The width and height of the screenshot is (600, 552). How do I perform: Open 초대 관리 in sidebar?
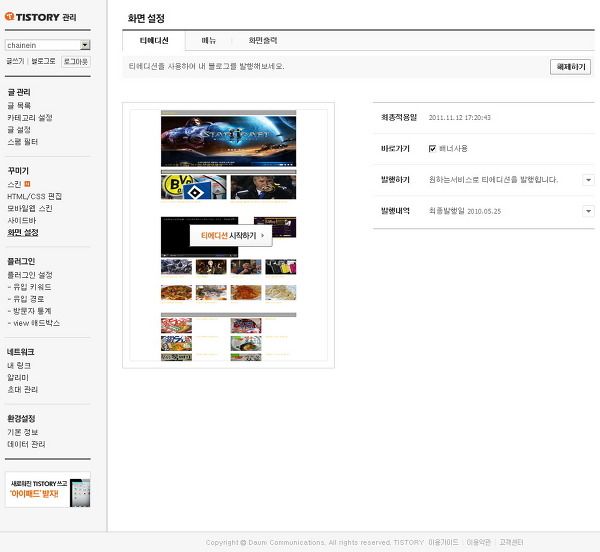click(x=23, y=390)
